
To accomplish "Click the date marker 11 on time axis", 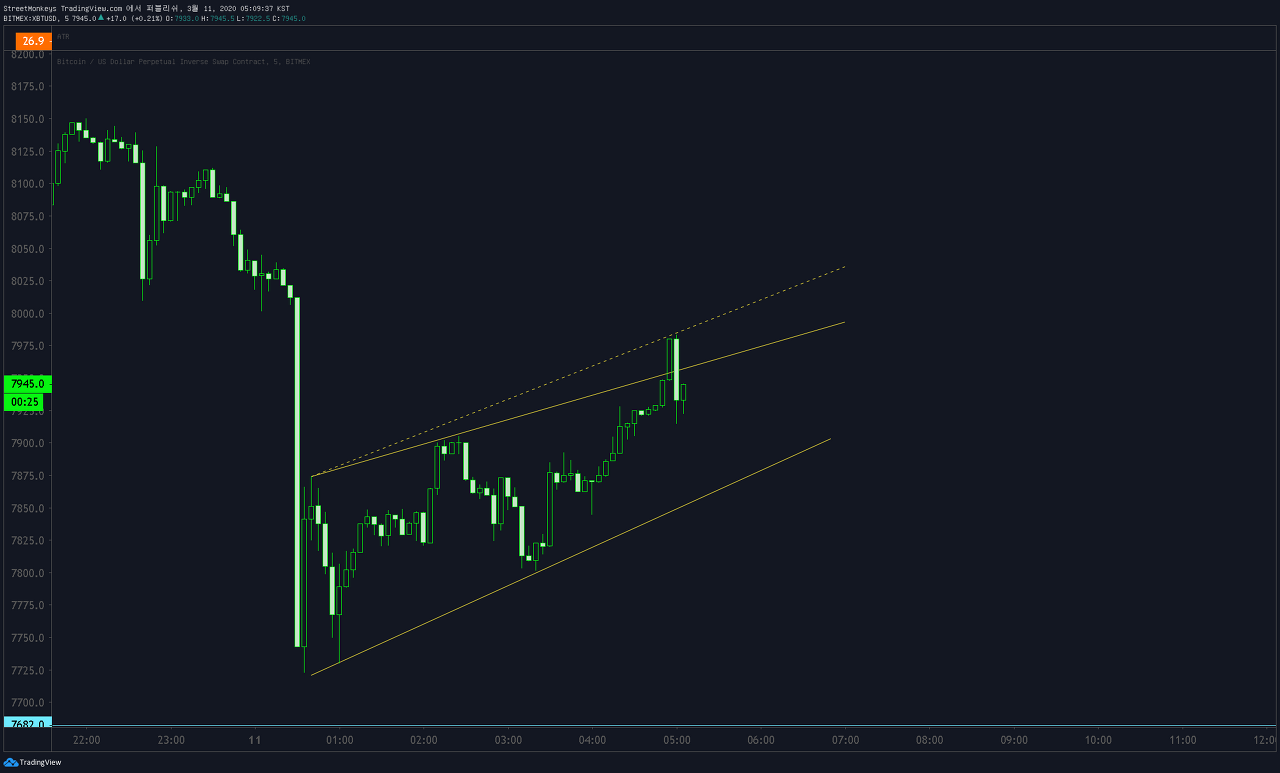I will click(x=255, y=740).
